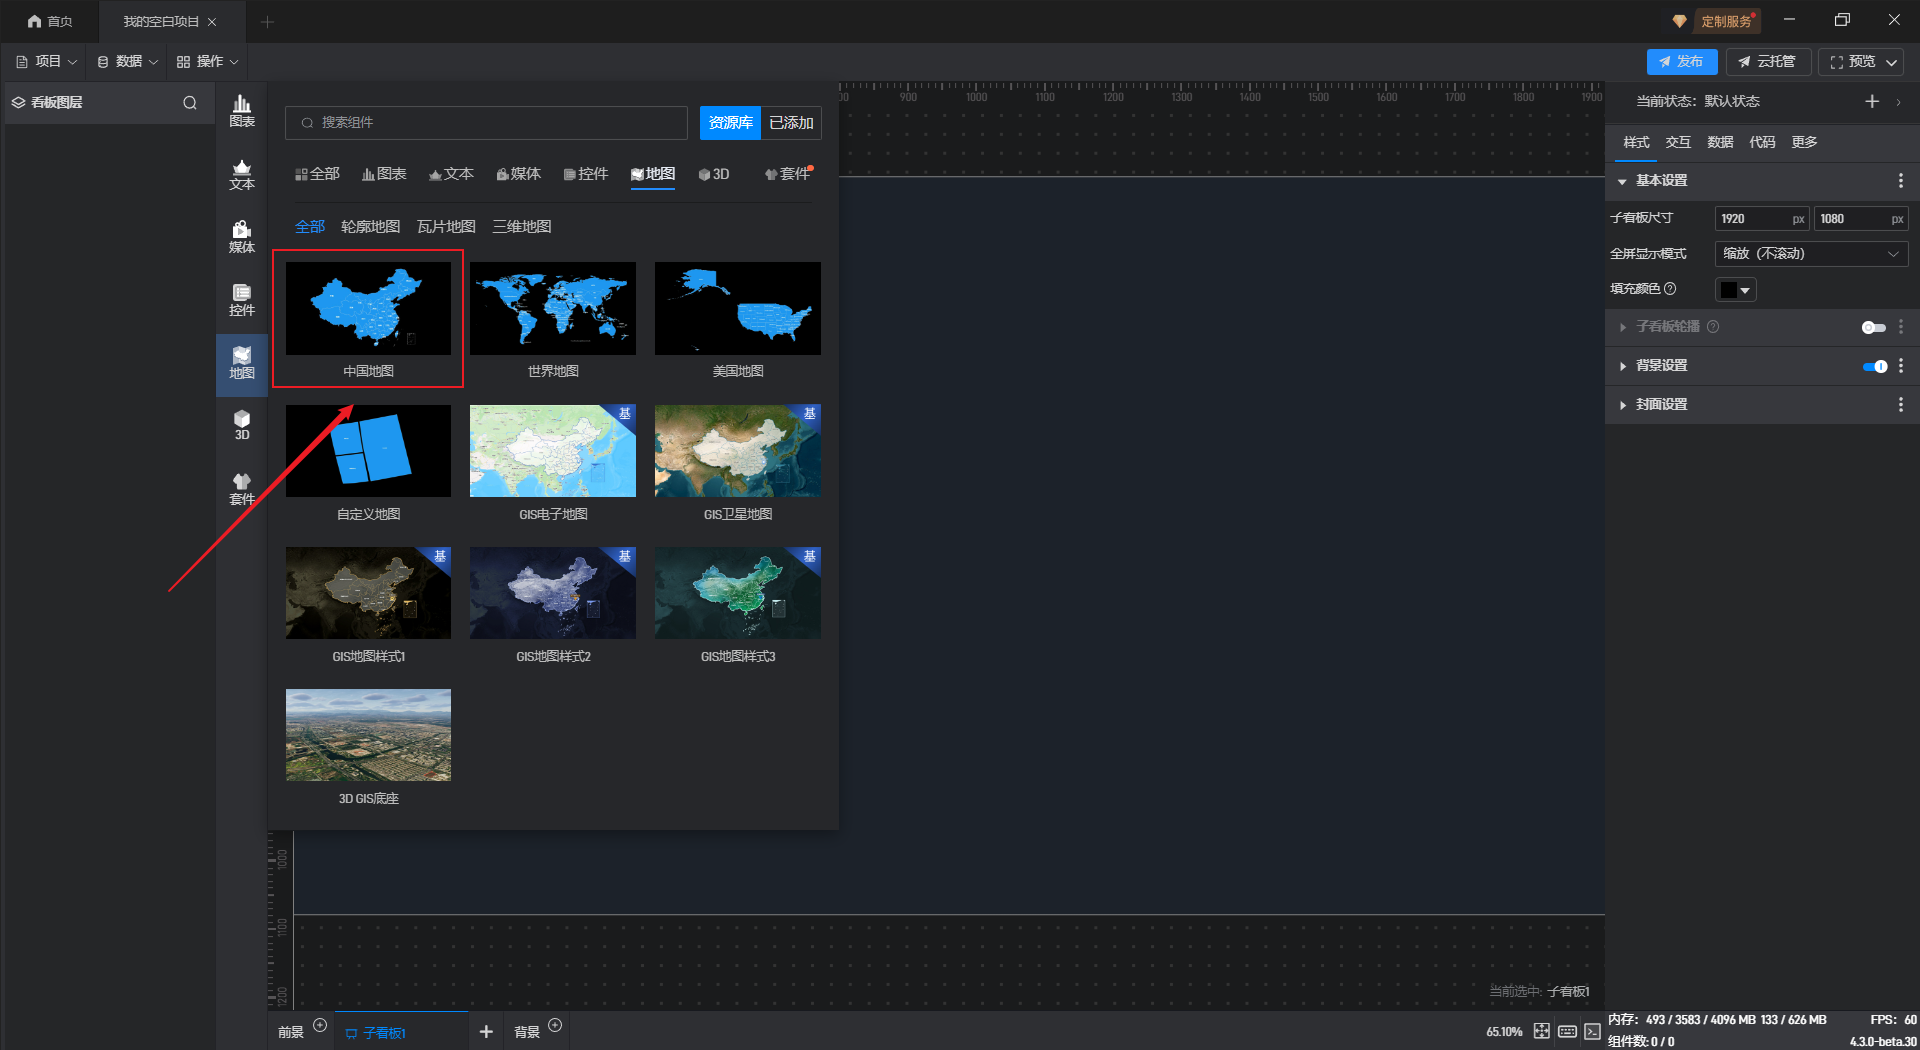
Task: Select the 世界地图 thumbnail
Action: [x=553, y=309]
